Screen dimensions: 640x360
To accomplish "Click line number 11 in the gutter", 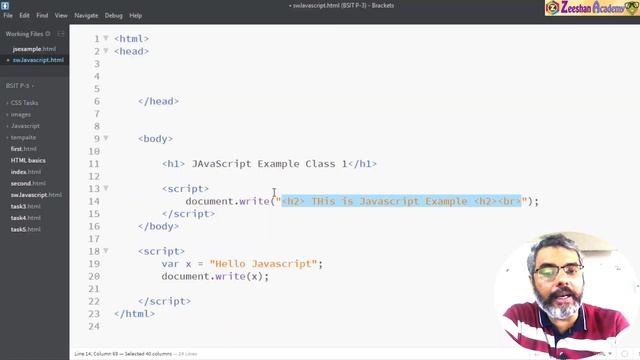I will [94, 164].
